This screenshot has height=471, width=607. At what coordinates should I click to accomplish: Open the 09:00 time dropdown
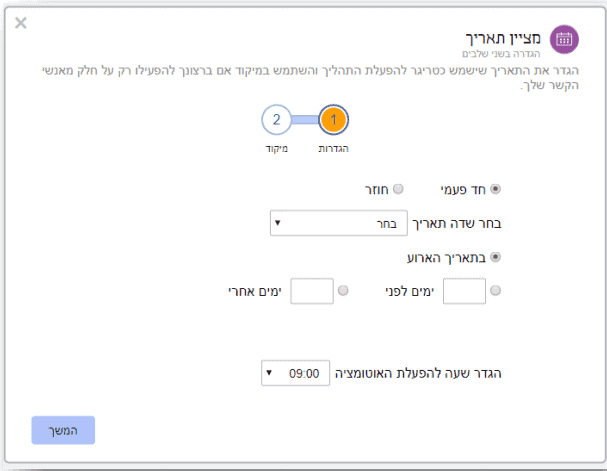(295, 373)
